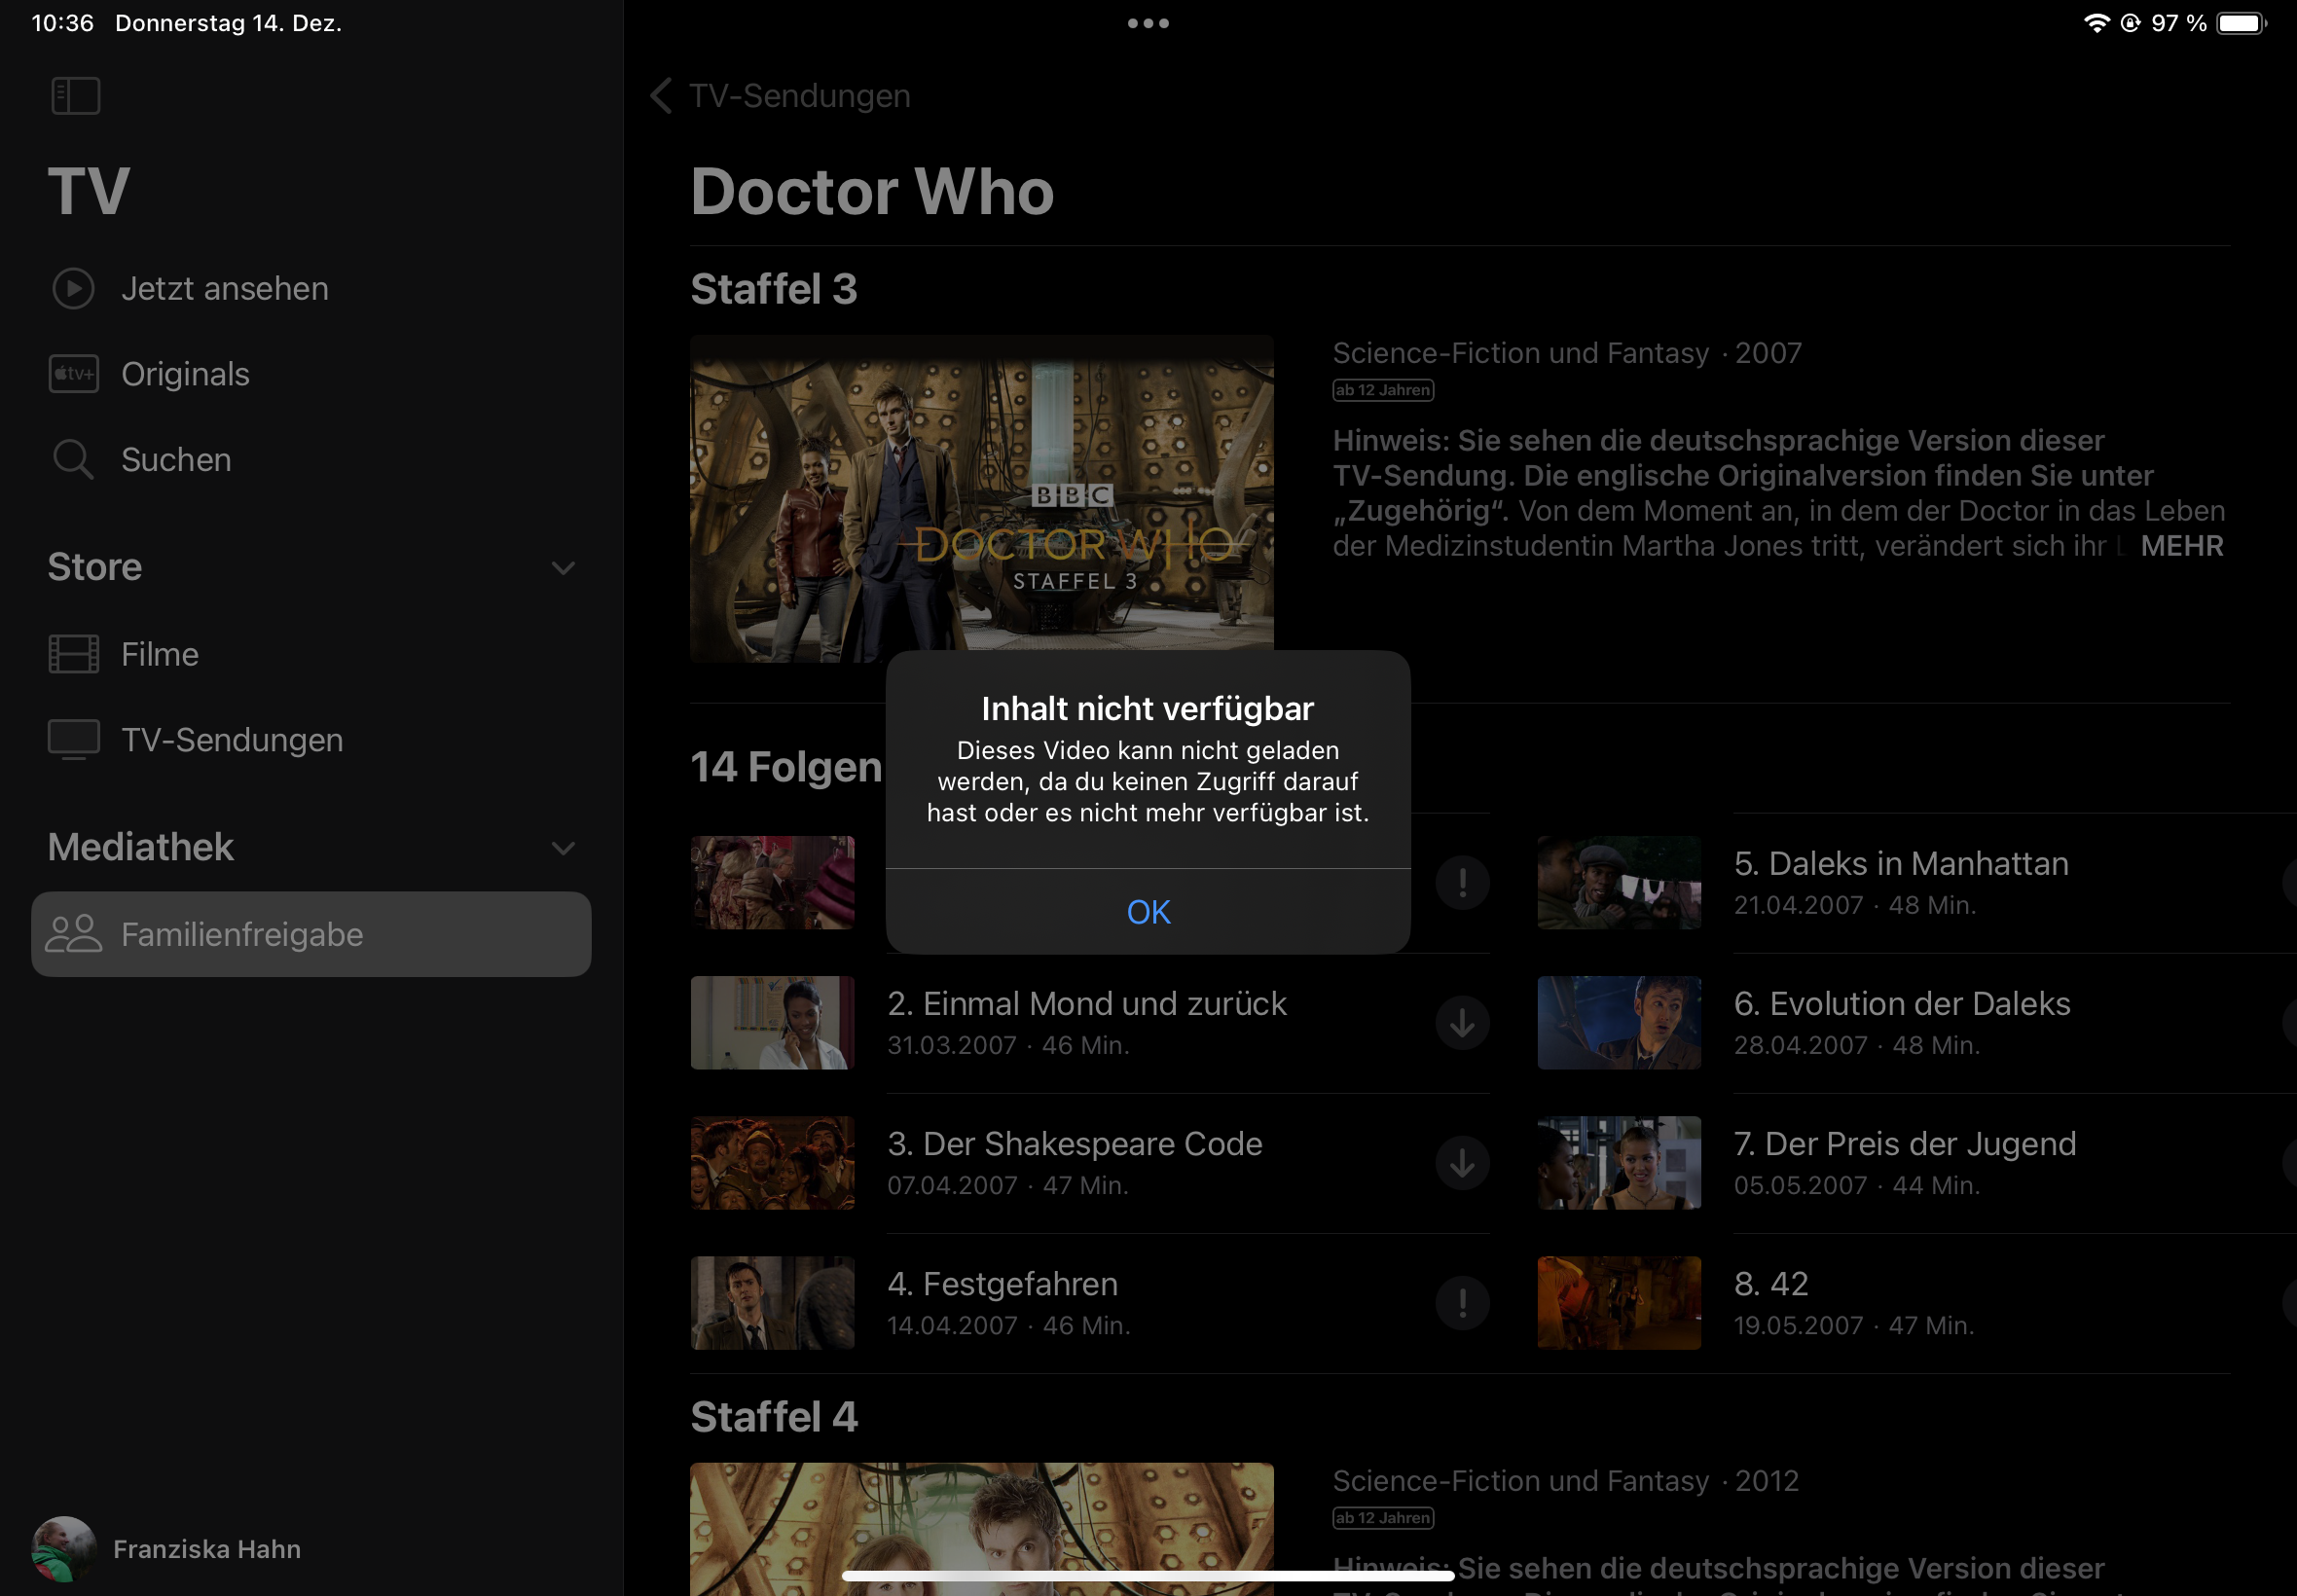Tap the first episode's exclamation error icon
The width and height of the screenshot is (2297, 1596).
coord(1462,883)
